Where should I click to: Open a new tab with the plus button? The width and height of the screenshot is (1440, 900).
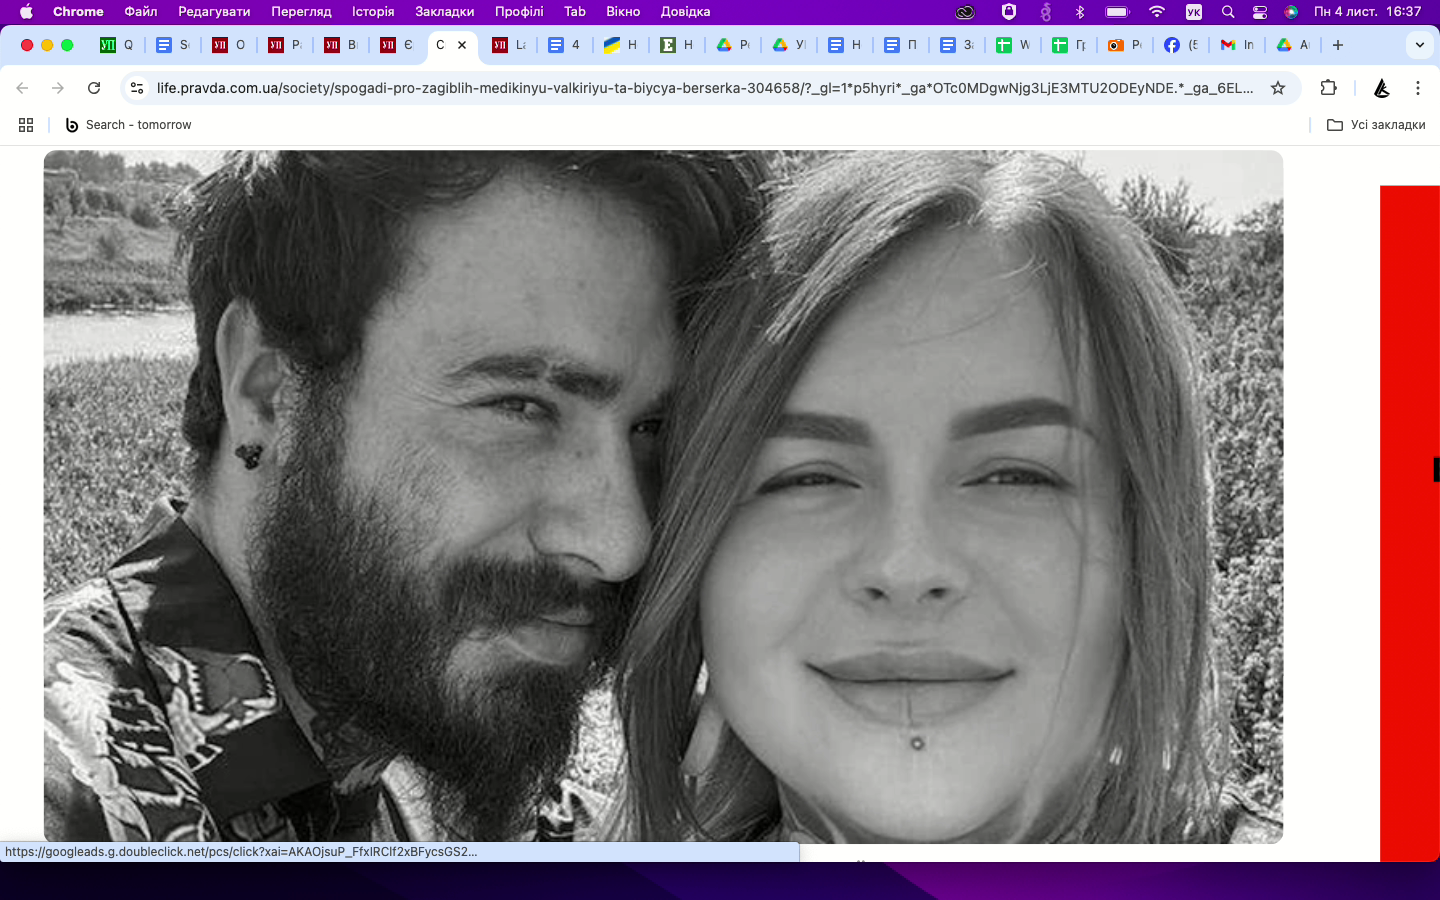1338,45
